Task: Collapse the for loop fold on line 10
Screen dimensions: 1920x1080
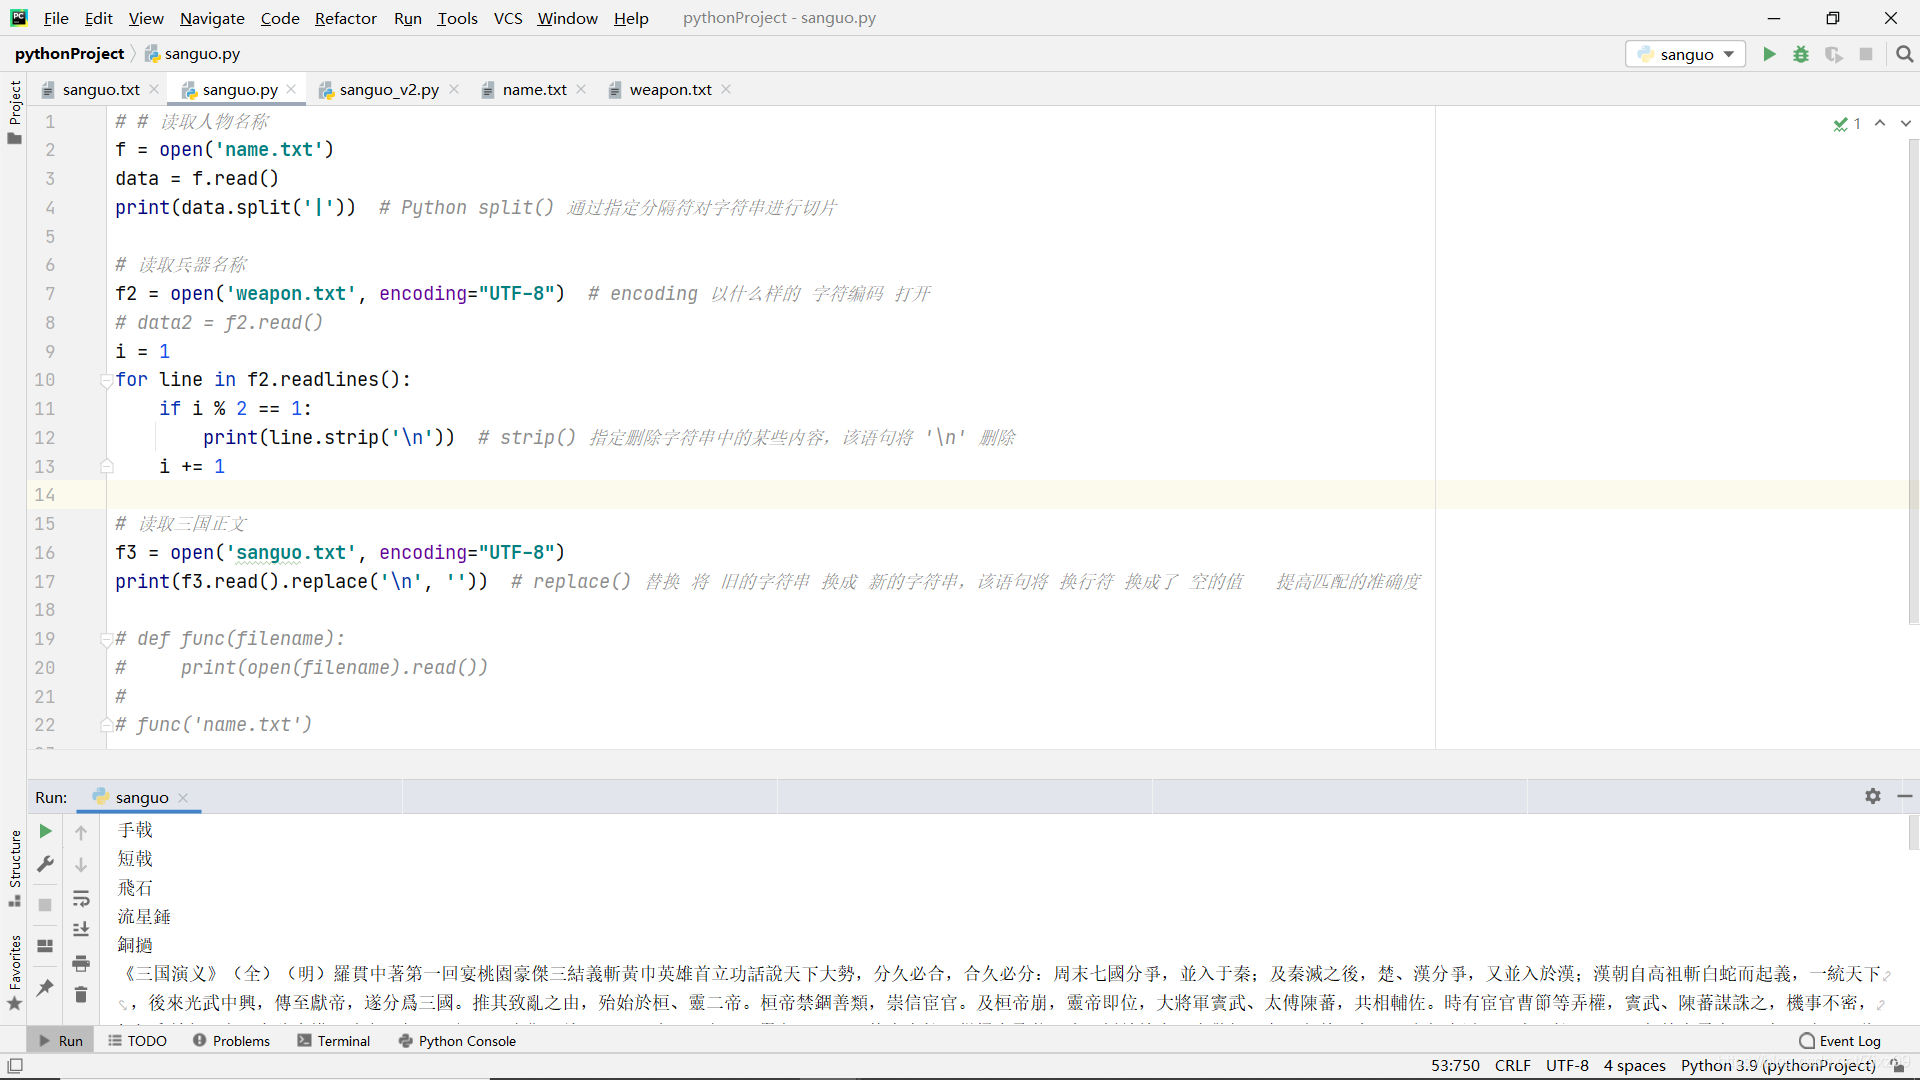Action: (106, 380)
